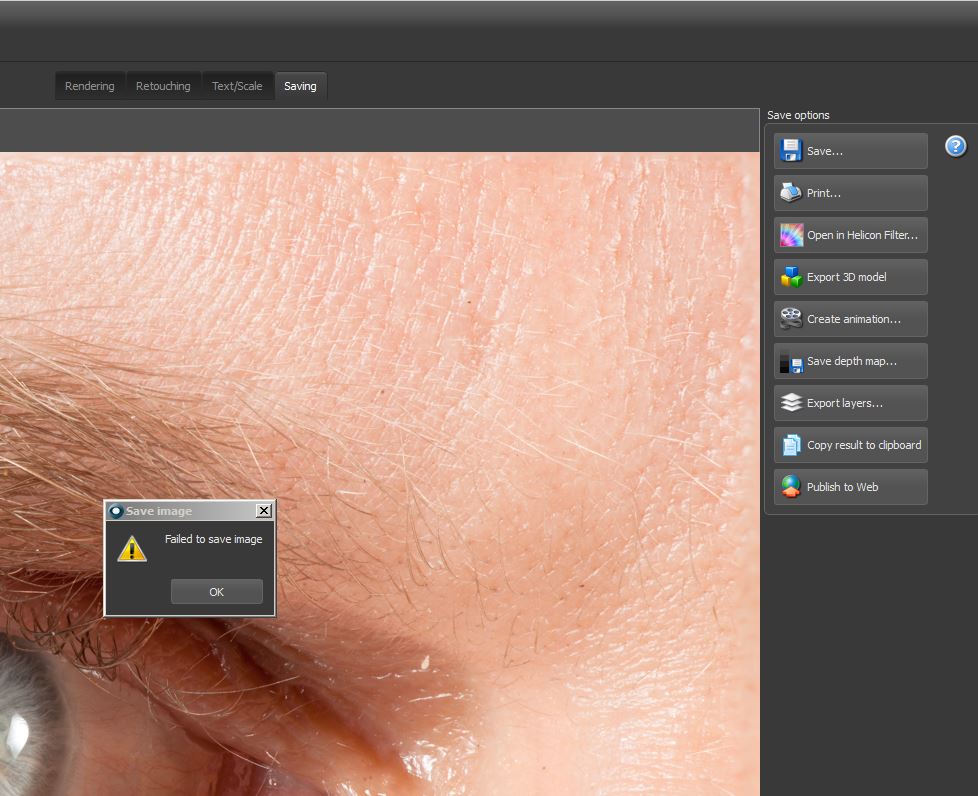Click the floppy disk Save icon
978x796 pixels.
791,150
